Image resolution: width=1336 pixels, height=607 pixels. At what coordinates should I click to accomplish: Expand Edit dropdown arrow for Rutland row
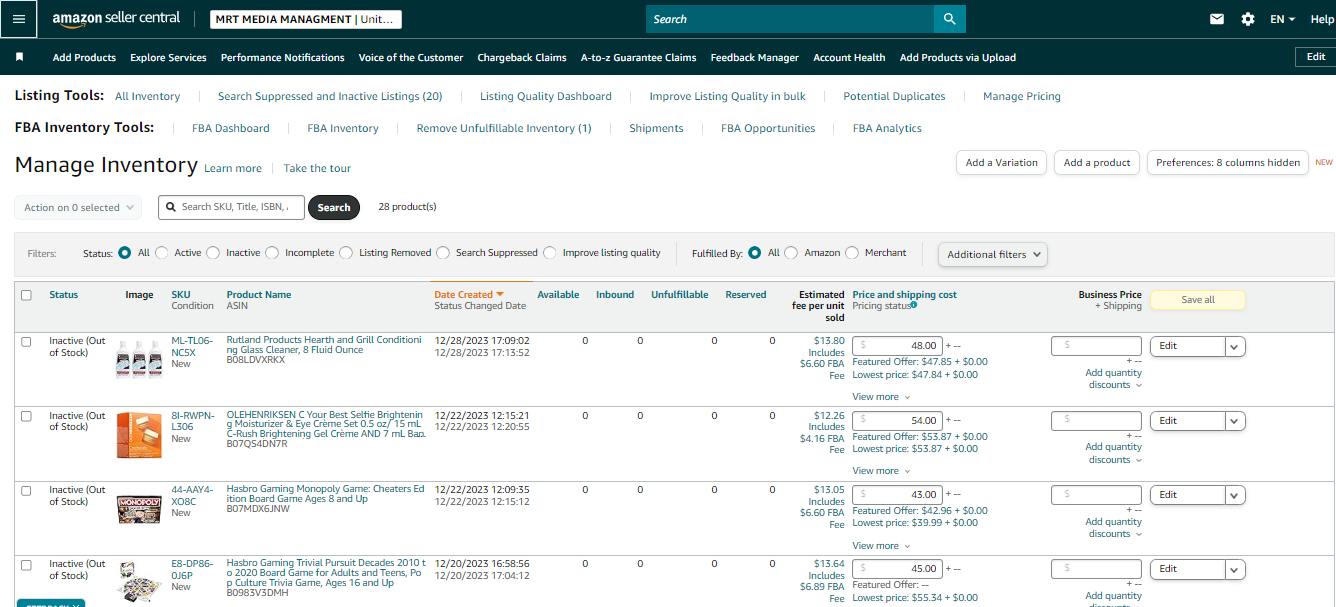pyautogui.click(x=1235, y=346)
